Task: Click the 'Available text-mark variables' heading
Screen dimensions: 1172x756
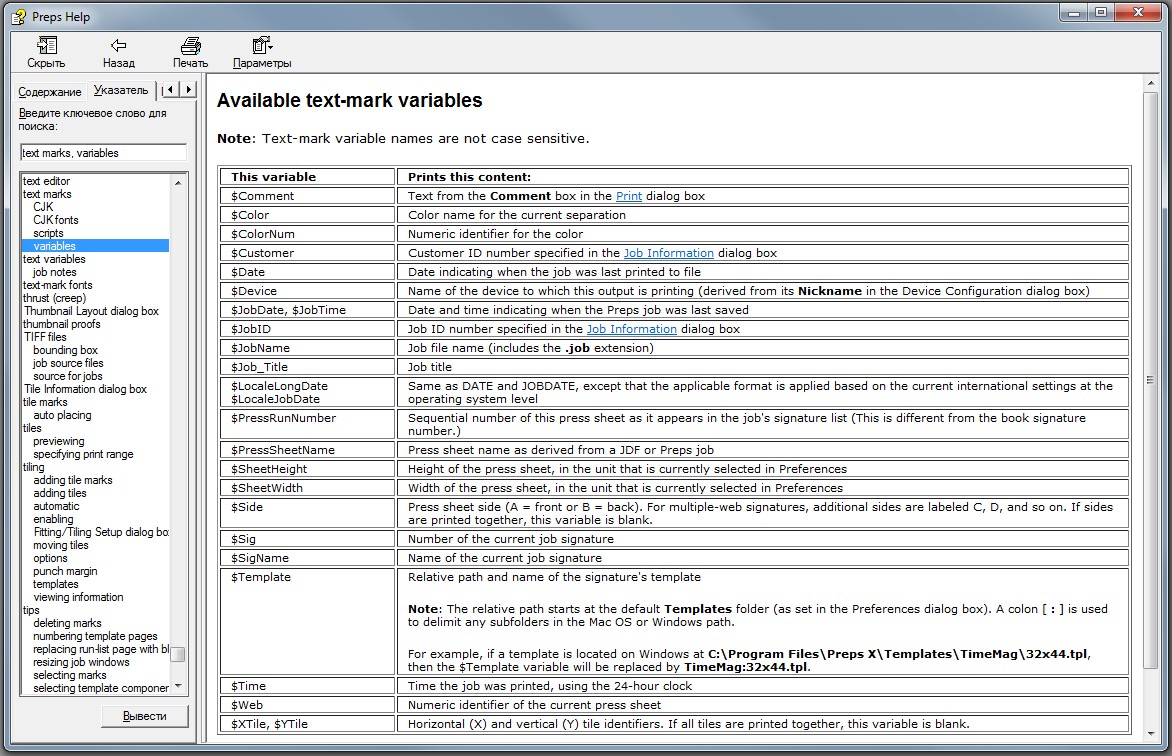Action: click(x=350, y=100)
